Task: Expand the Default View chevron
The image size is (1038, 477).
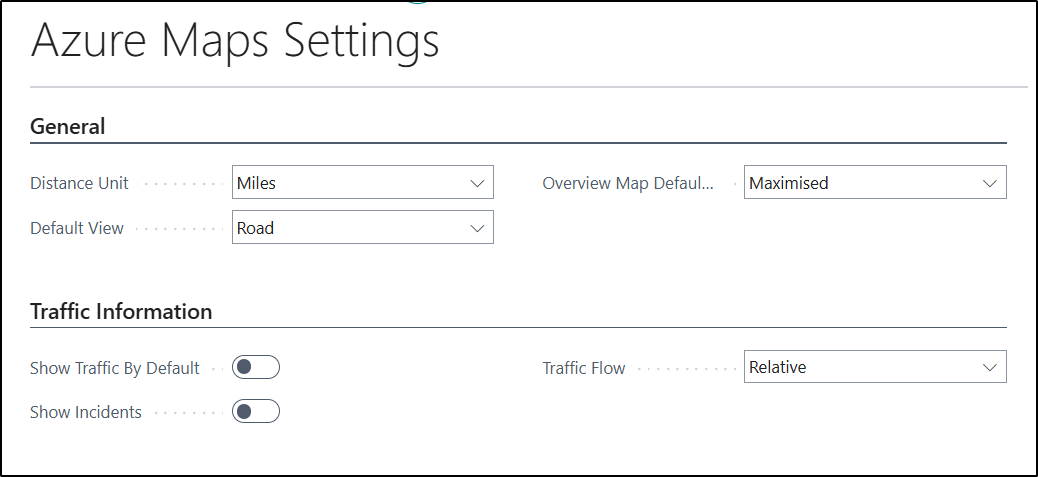Action: tap(477, 228)
